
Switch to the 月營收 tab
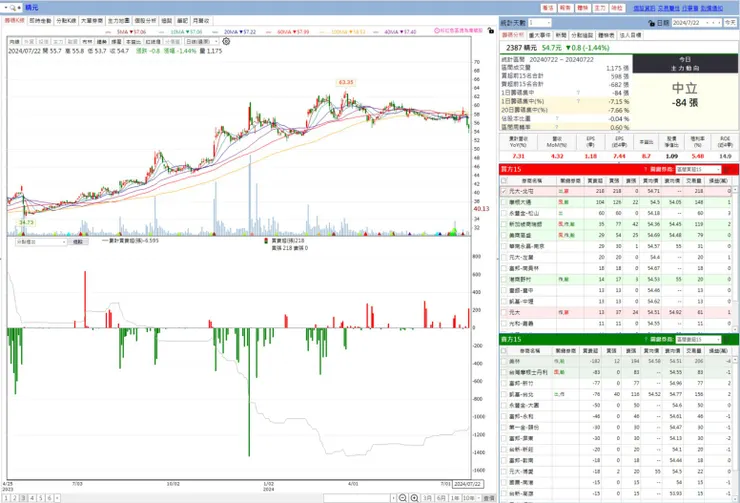(201, 21)
